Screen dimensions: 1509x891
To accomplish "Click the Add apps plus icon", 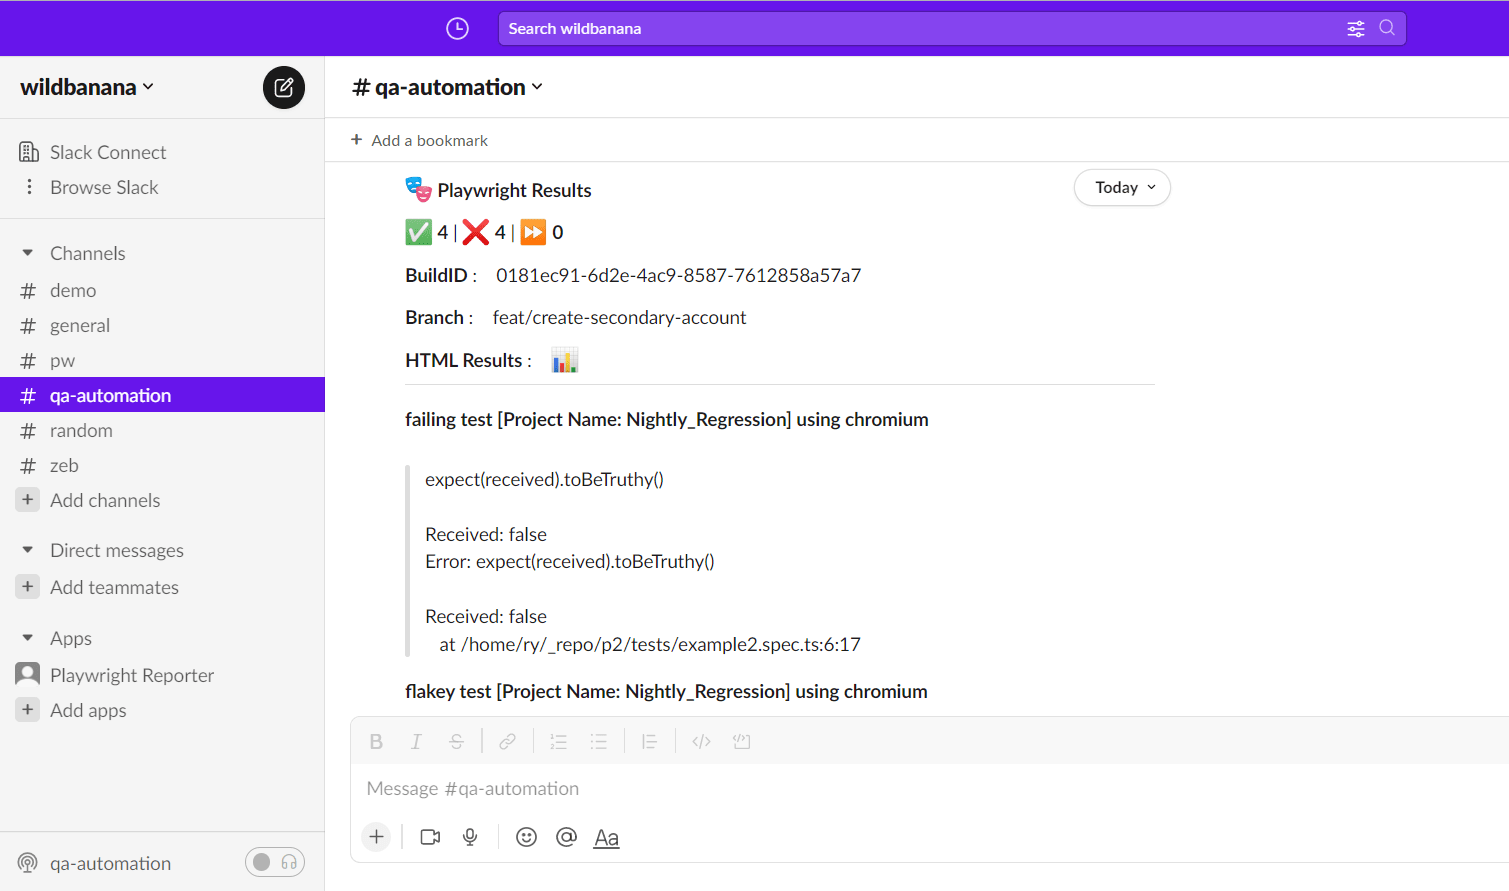I will 28,710.
